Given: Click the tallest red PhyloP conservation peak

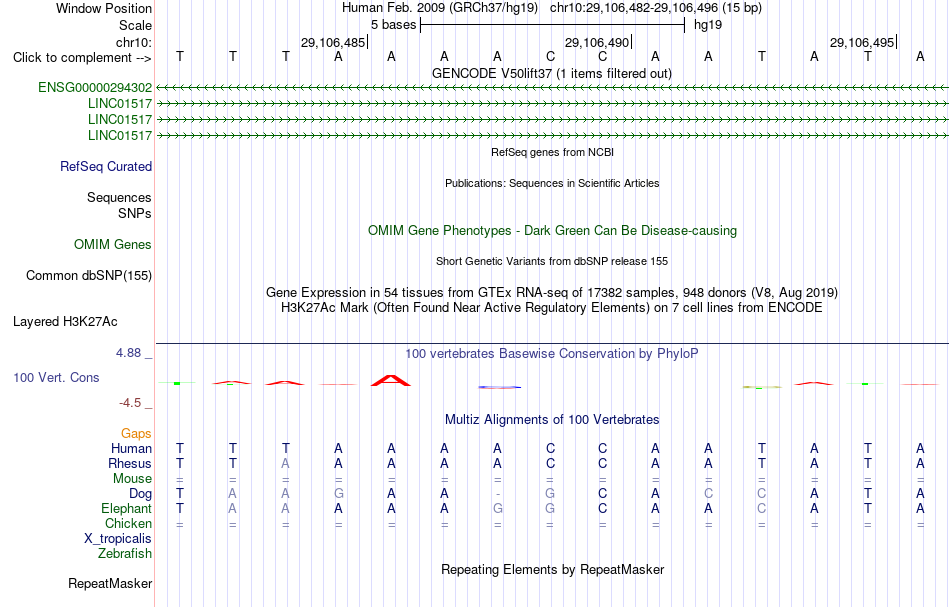Looking at the screenshot, I should tap(391, 380).
